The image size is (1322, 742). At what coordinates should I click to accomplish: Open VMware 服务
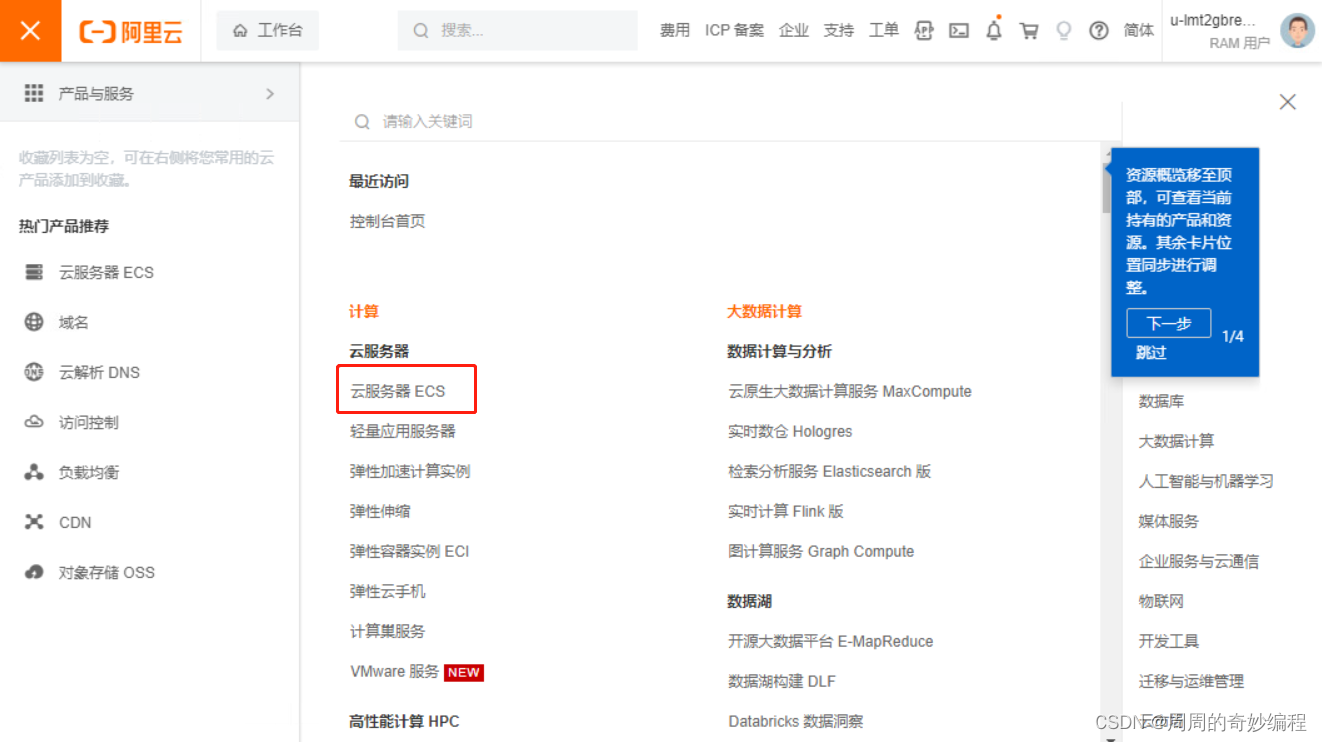coord(394,671)
